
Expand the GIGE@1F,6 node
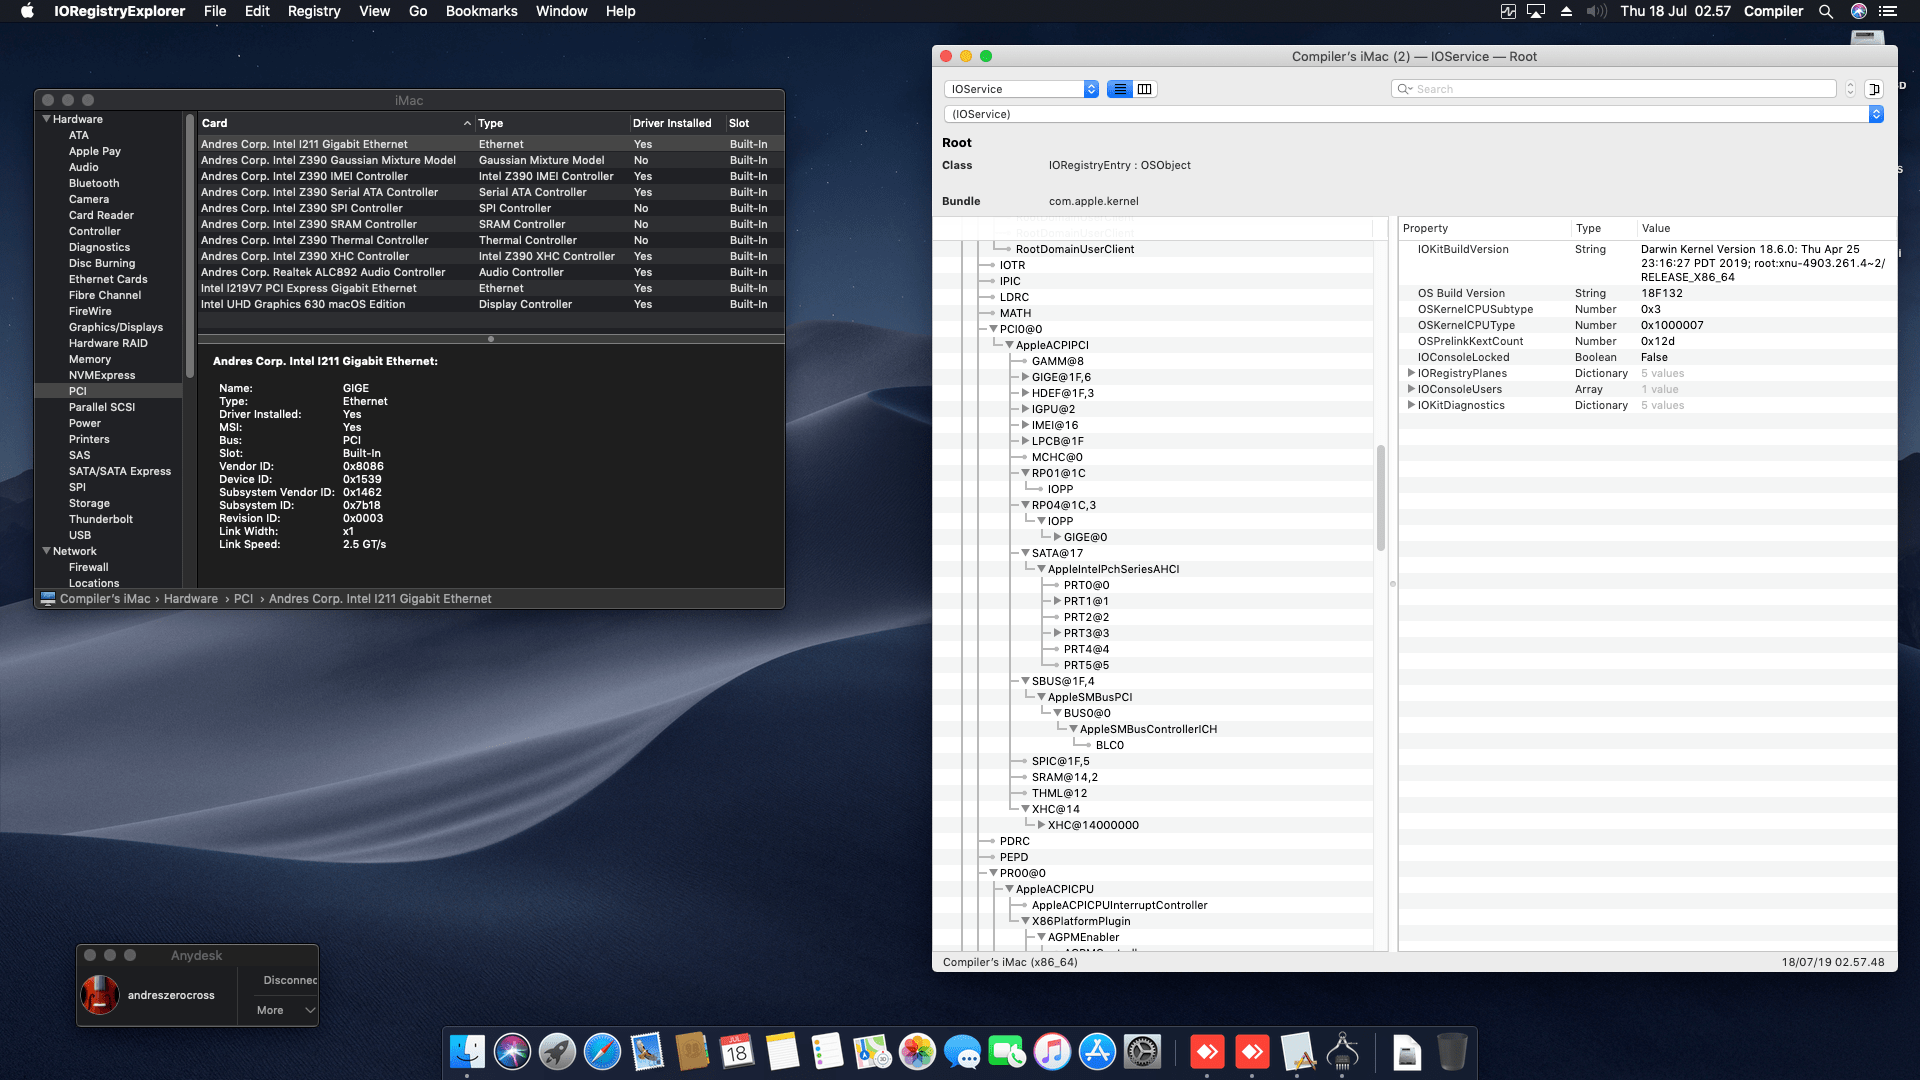coord(1025,377)
